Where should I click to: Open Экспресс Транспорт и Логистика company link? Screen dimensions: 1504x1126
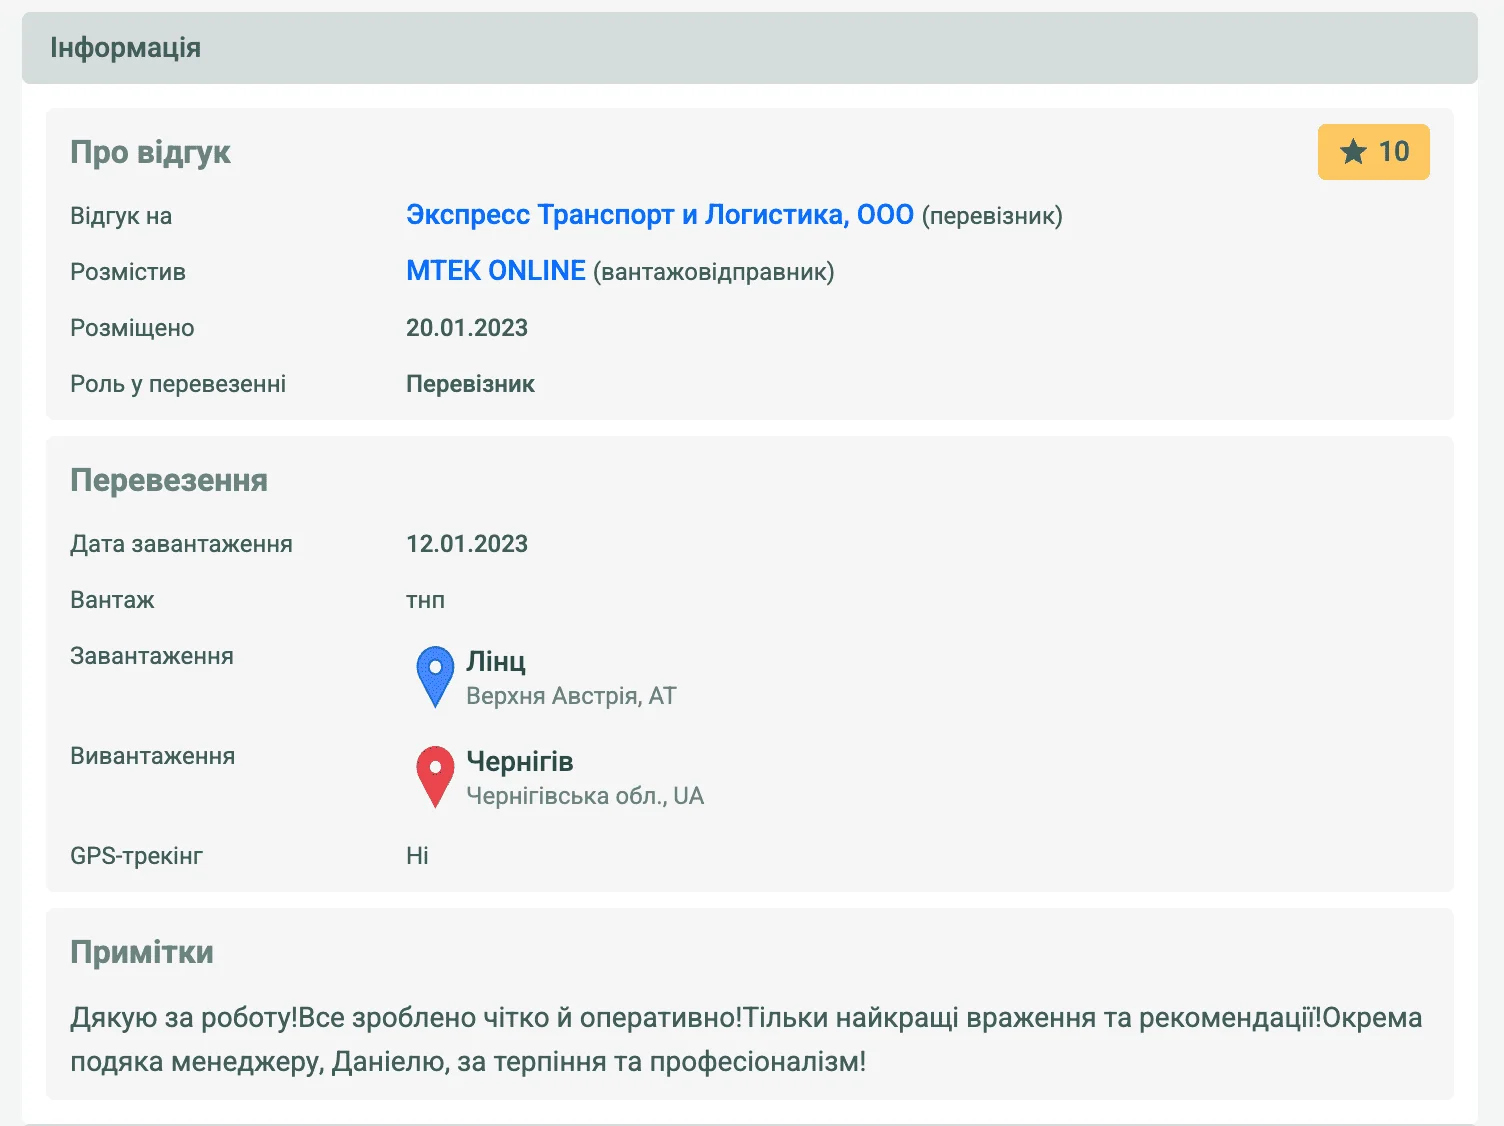click(x=659, y=215)
